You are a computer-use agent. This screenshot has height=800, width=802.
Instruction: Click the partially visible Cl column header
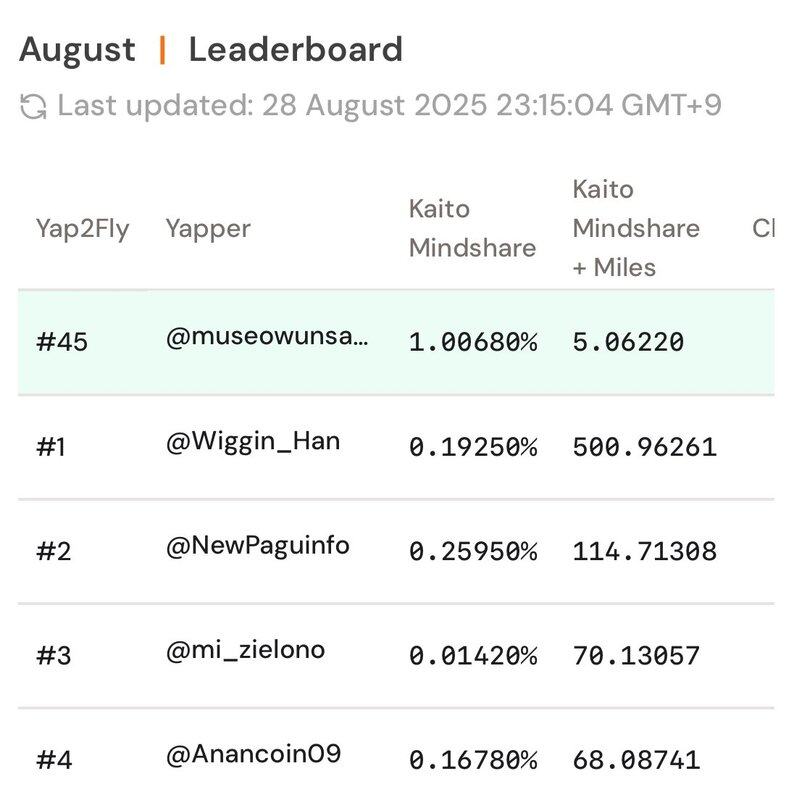point(763,229)
